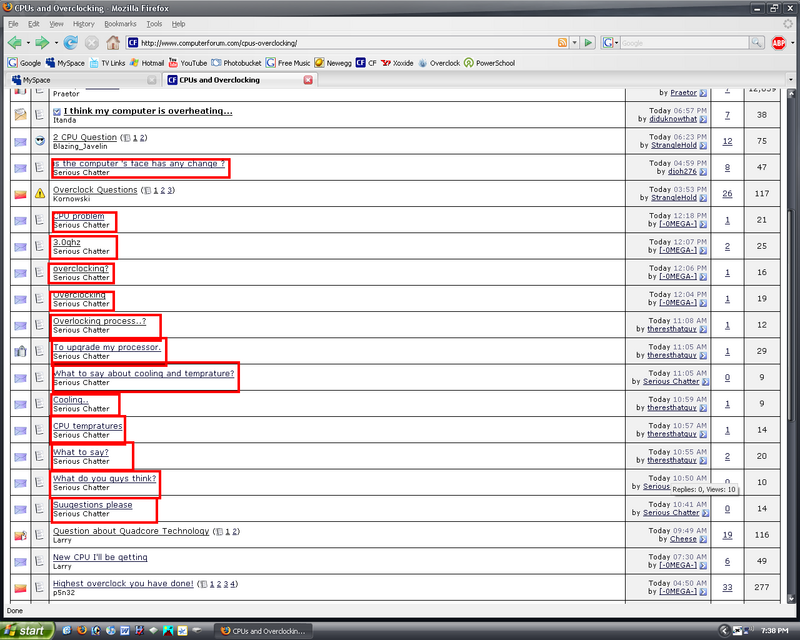Click the Reload page icon
800x640 pixels.
pyautogui.click(x=71, y=43)
